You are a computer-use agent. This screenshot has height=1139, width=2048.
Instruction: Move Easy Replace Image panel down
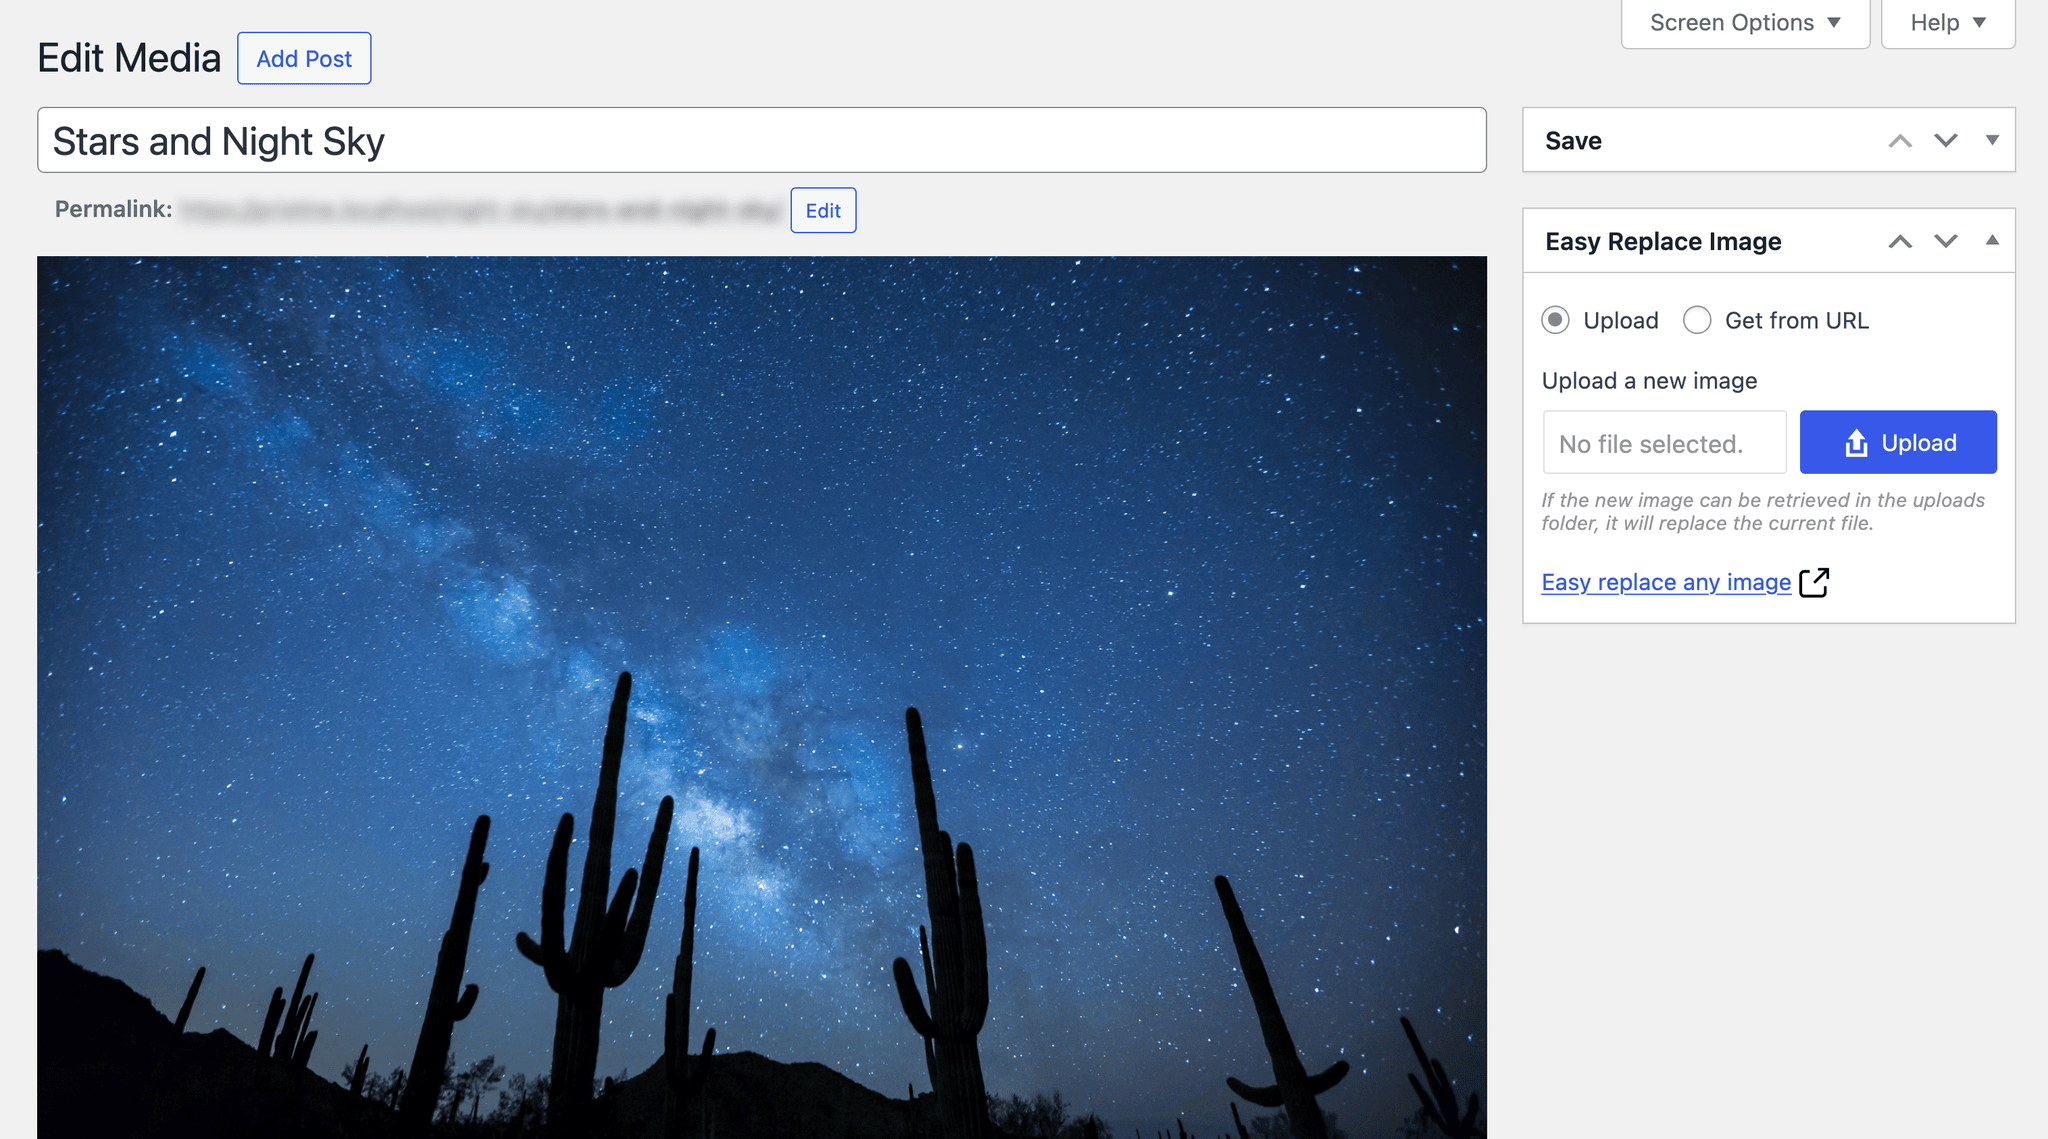coord(1946,241)
